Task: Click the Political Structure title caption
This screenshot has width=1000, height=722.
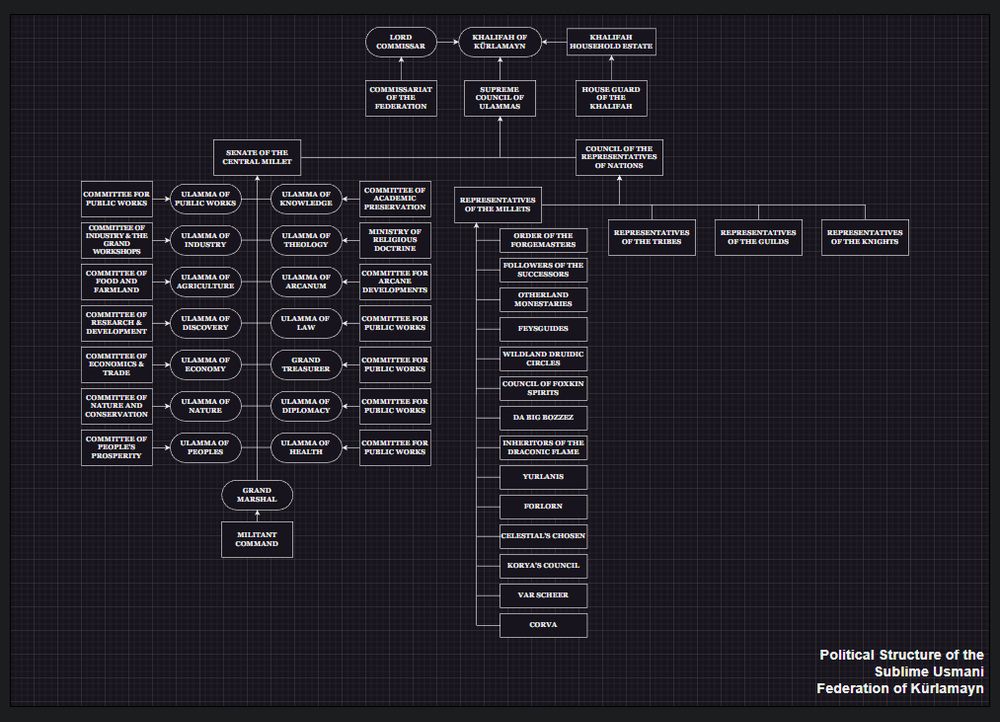Action: pyautogui.click(x=901, y=672)
